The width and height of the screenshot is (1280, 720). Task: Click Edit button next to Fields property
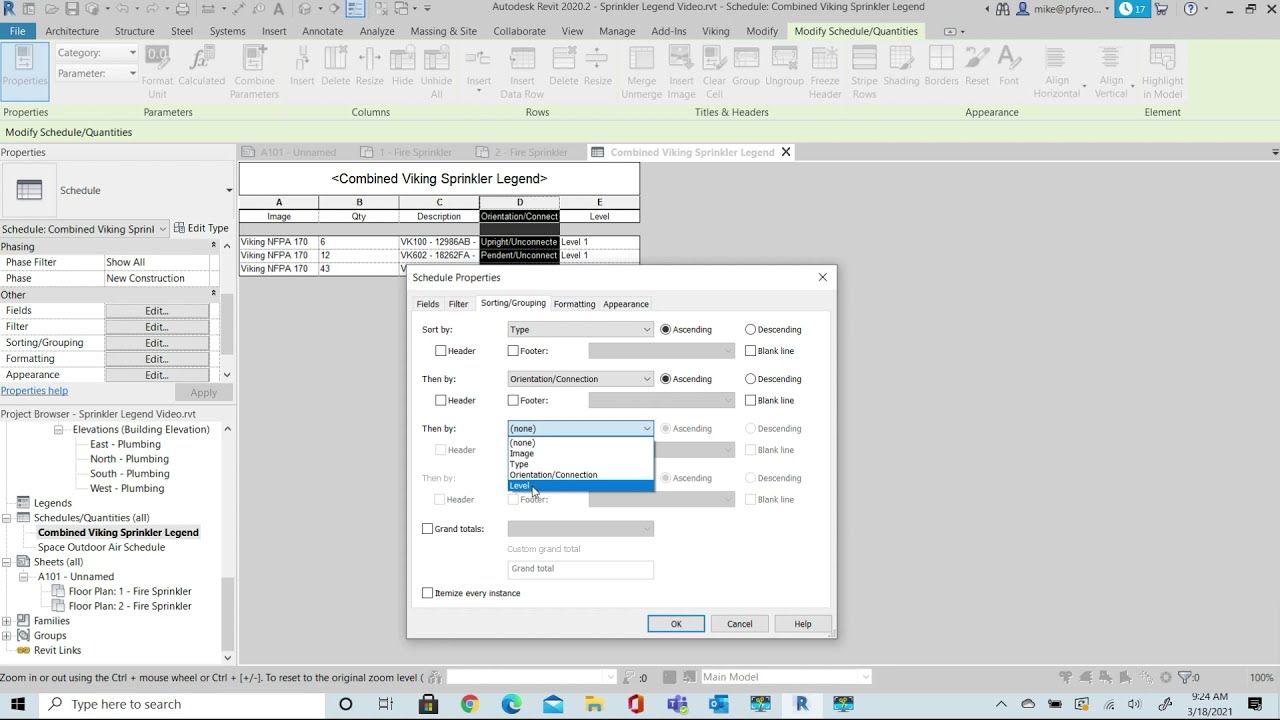156,311
